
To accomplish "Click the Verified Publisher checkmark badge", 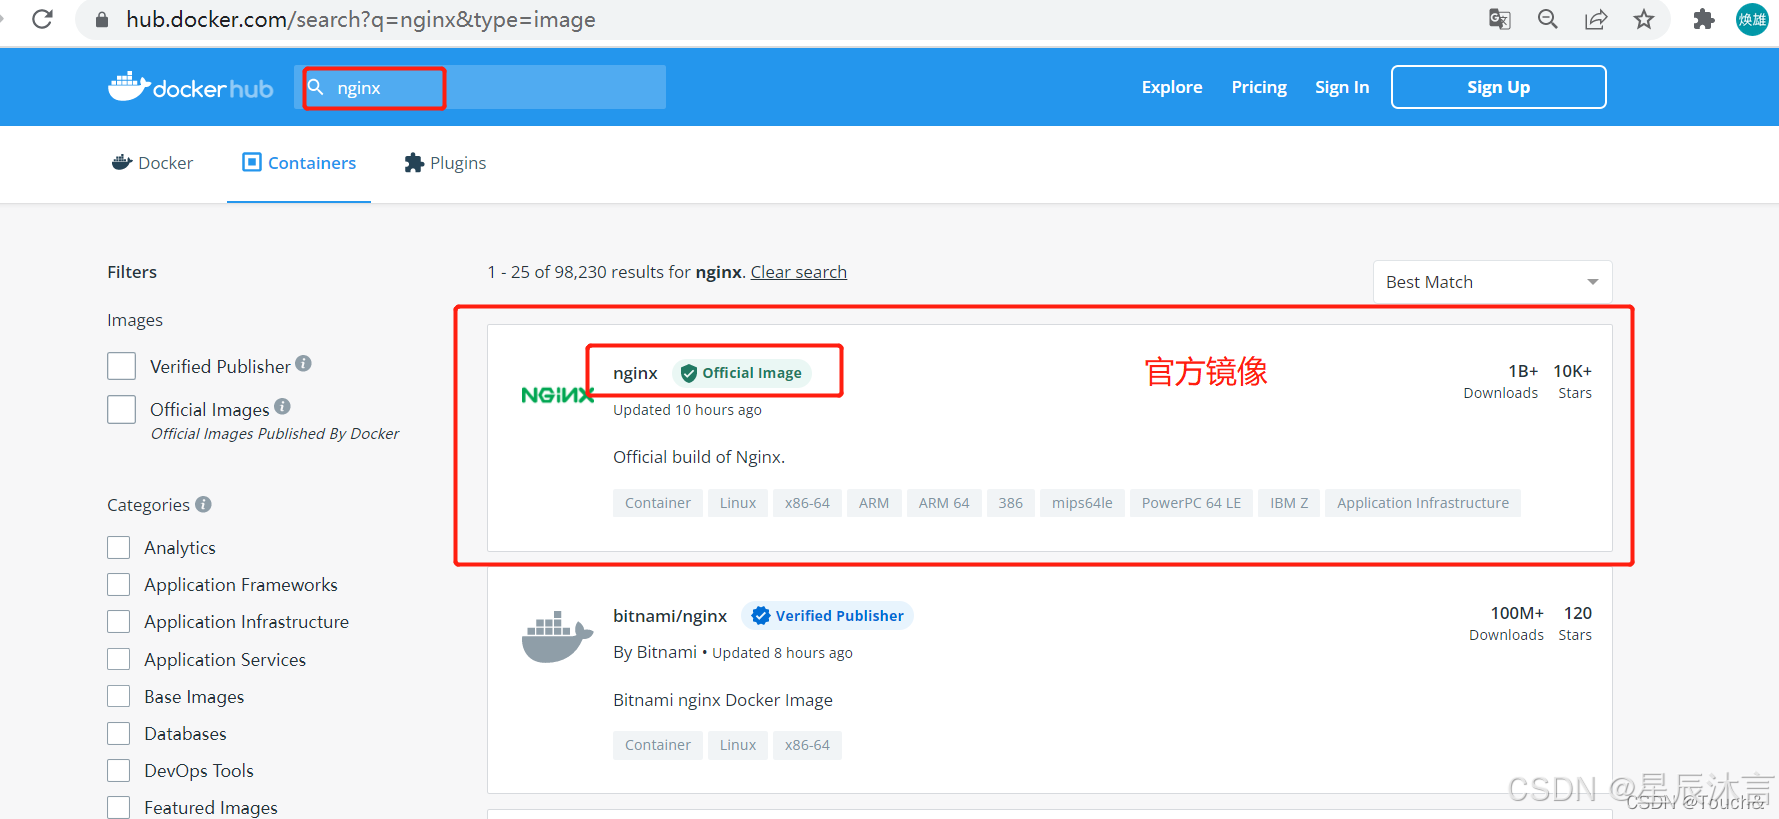I will pos(828,616).
